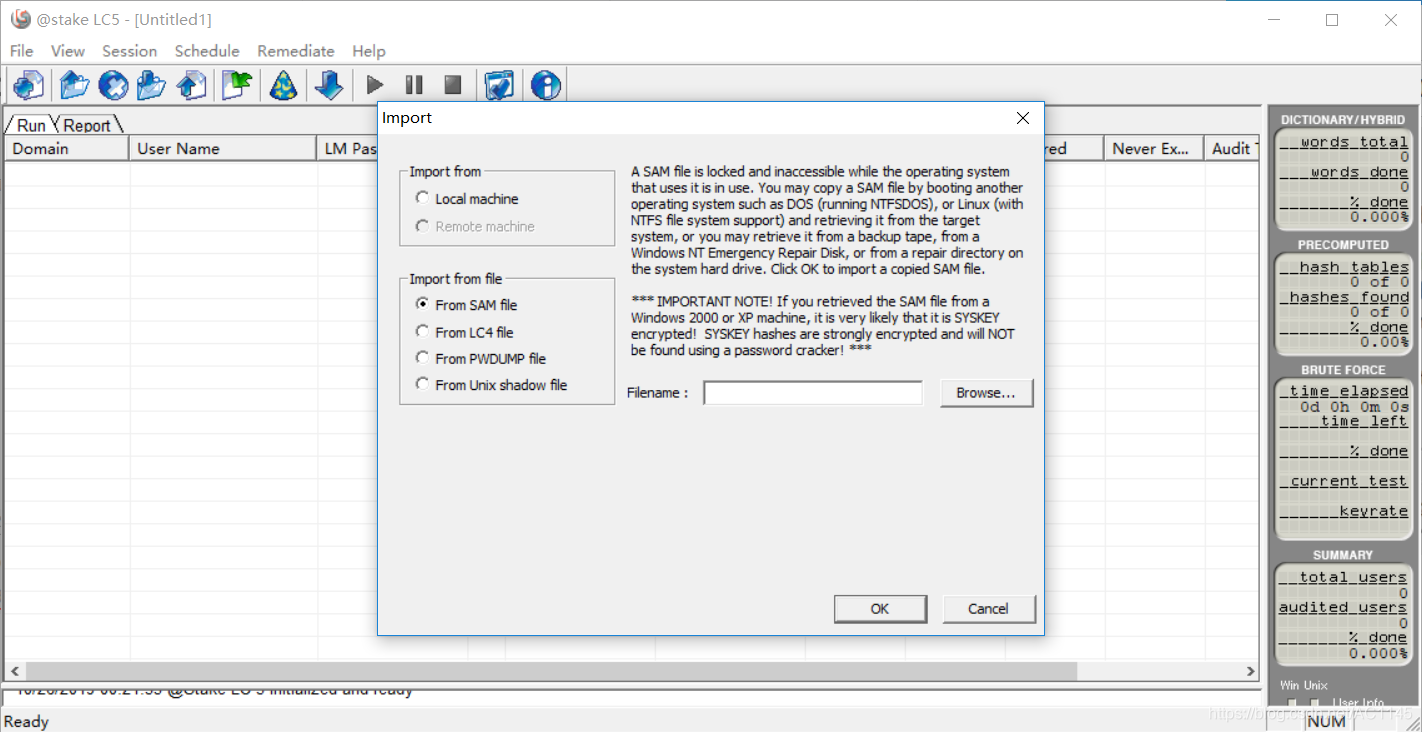Click the time_left label
1422x732 pixels.
(1344, 421)
